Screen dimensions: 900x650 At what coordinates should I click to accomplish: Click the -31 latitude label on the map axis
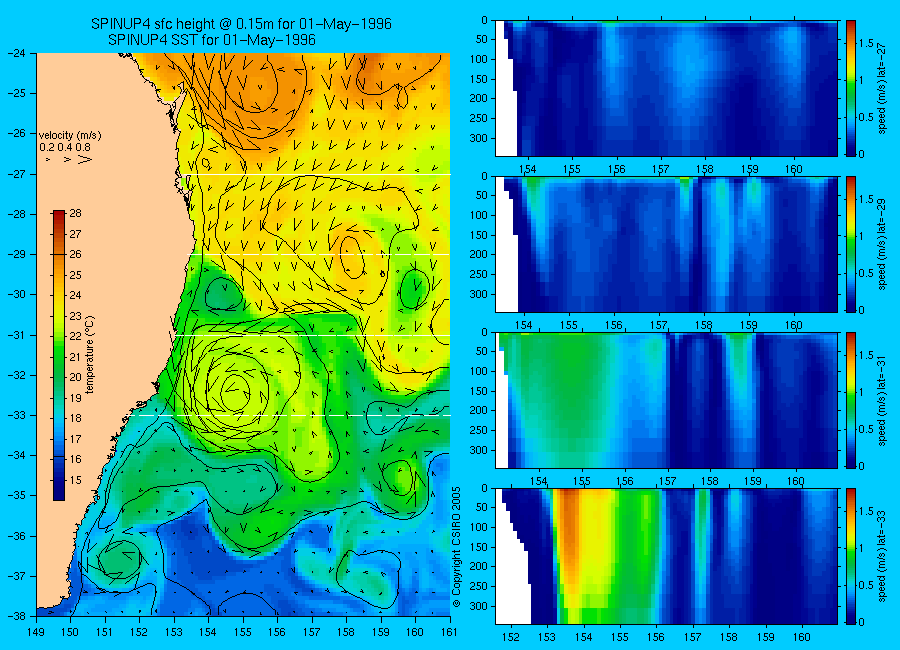[x=17, y=335]
